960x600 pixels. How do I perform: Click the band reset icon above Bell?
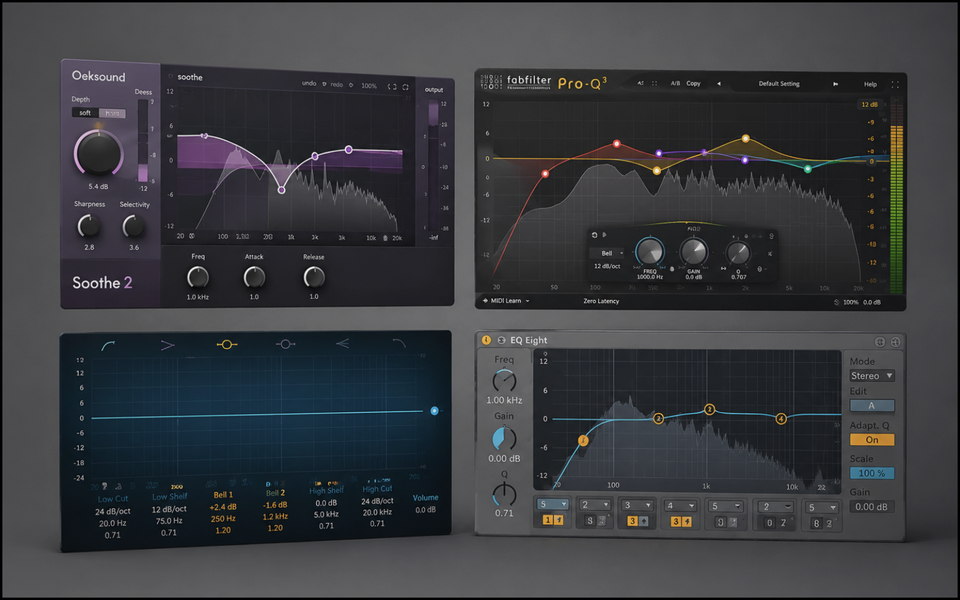594,235
